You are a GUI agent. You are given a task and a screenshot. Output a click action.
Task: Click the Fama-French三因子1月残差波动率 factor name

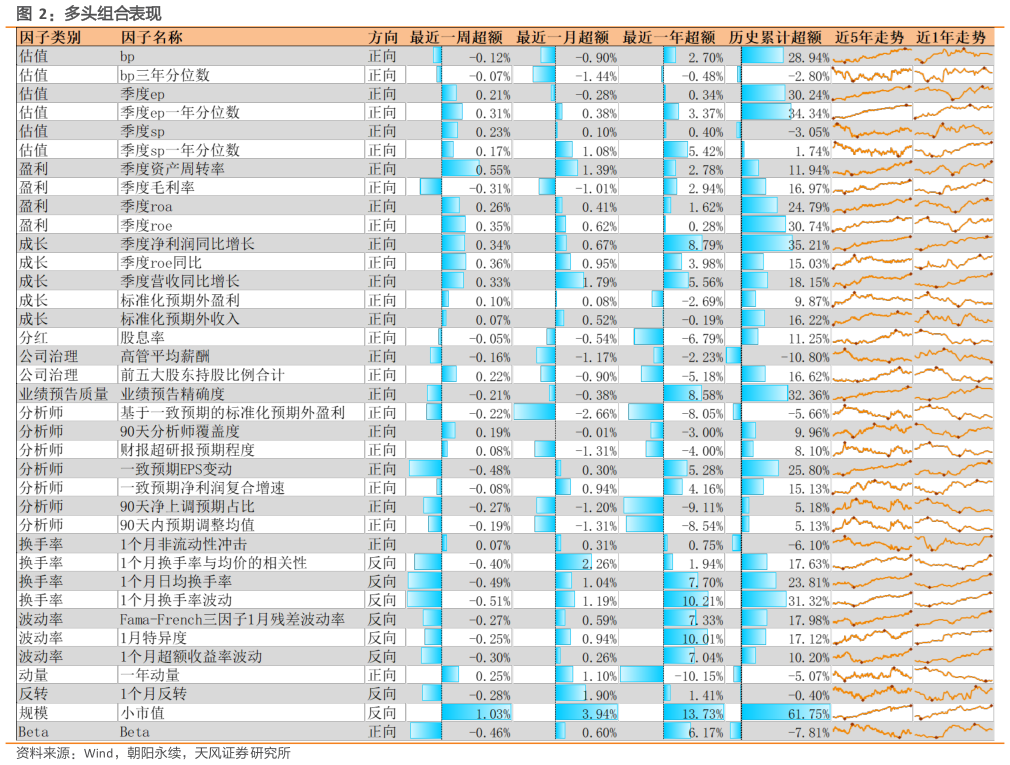(232, 620)
